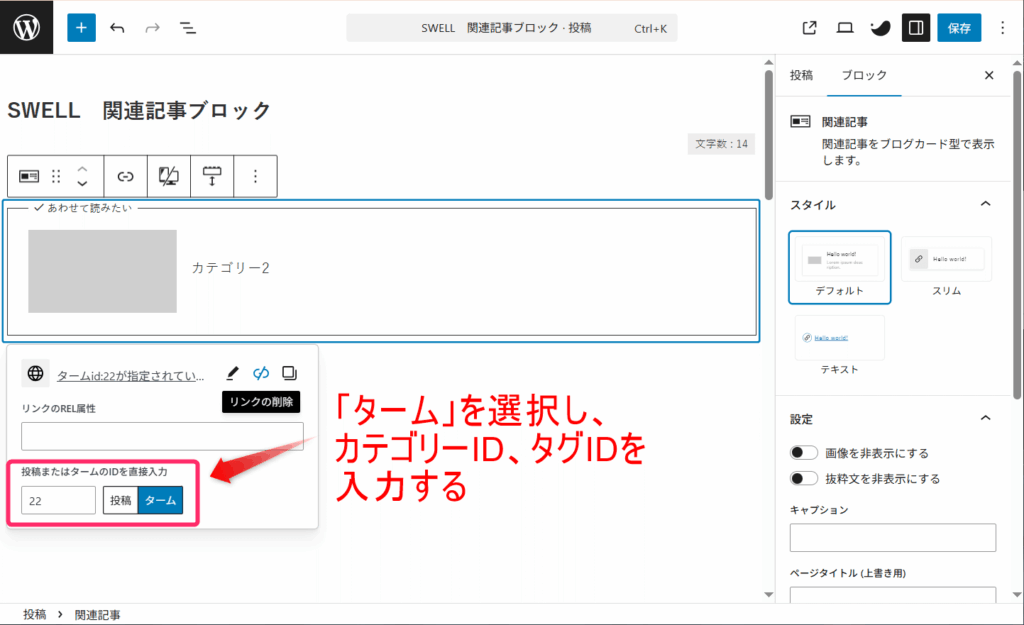
Task: Click the blue block inserter plus button
Action: (81, 27)
